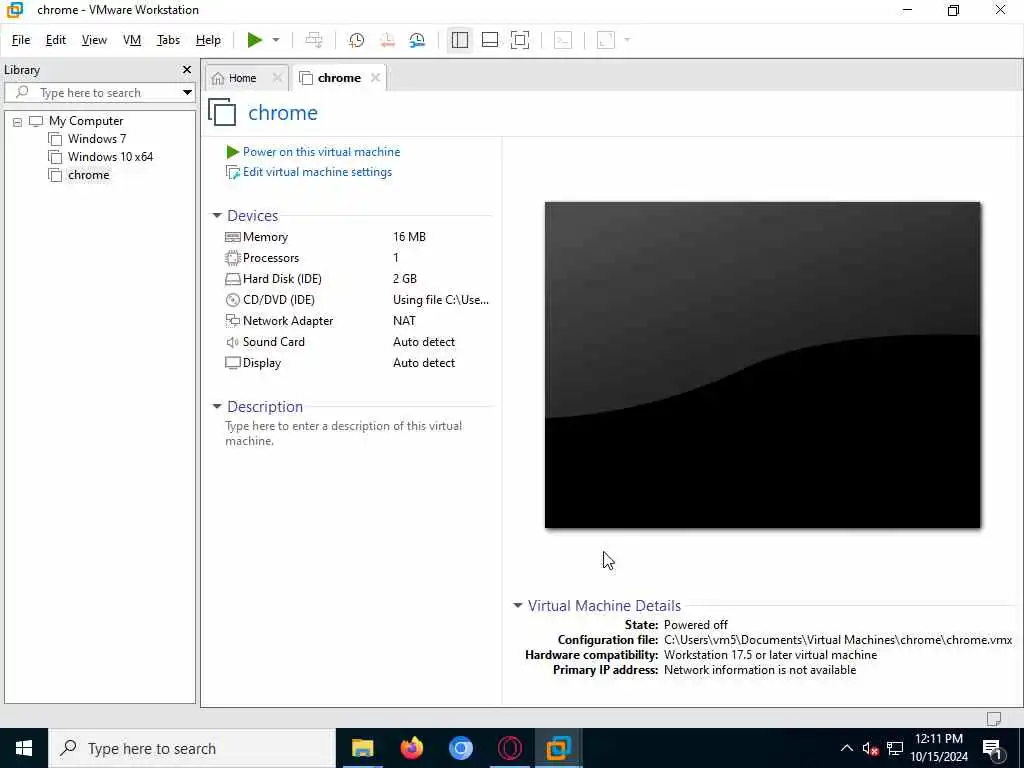Open Firefox from the taskbar
The height and width of the screenshot is (768, 1024).
pyautogui.click(x=411, y=748)
